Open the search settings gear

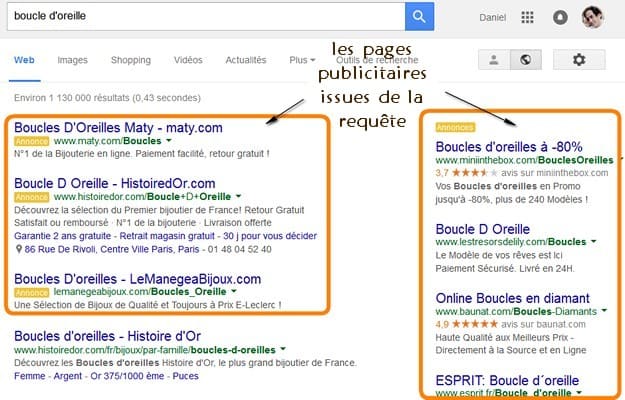click(579, 60)
